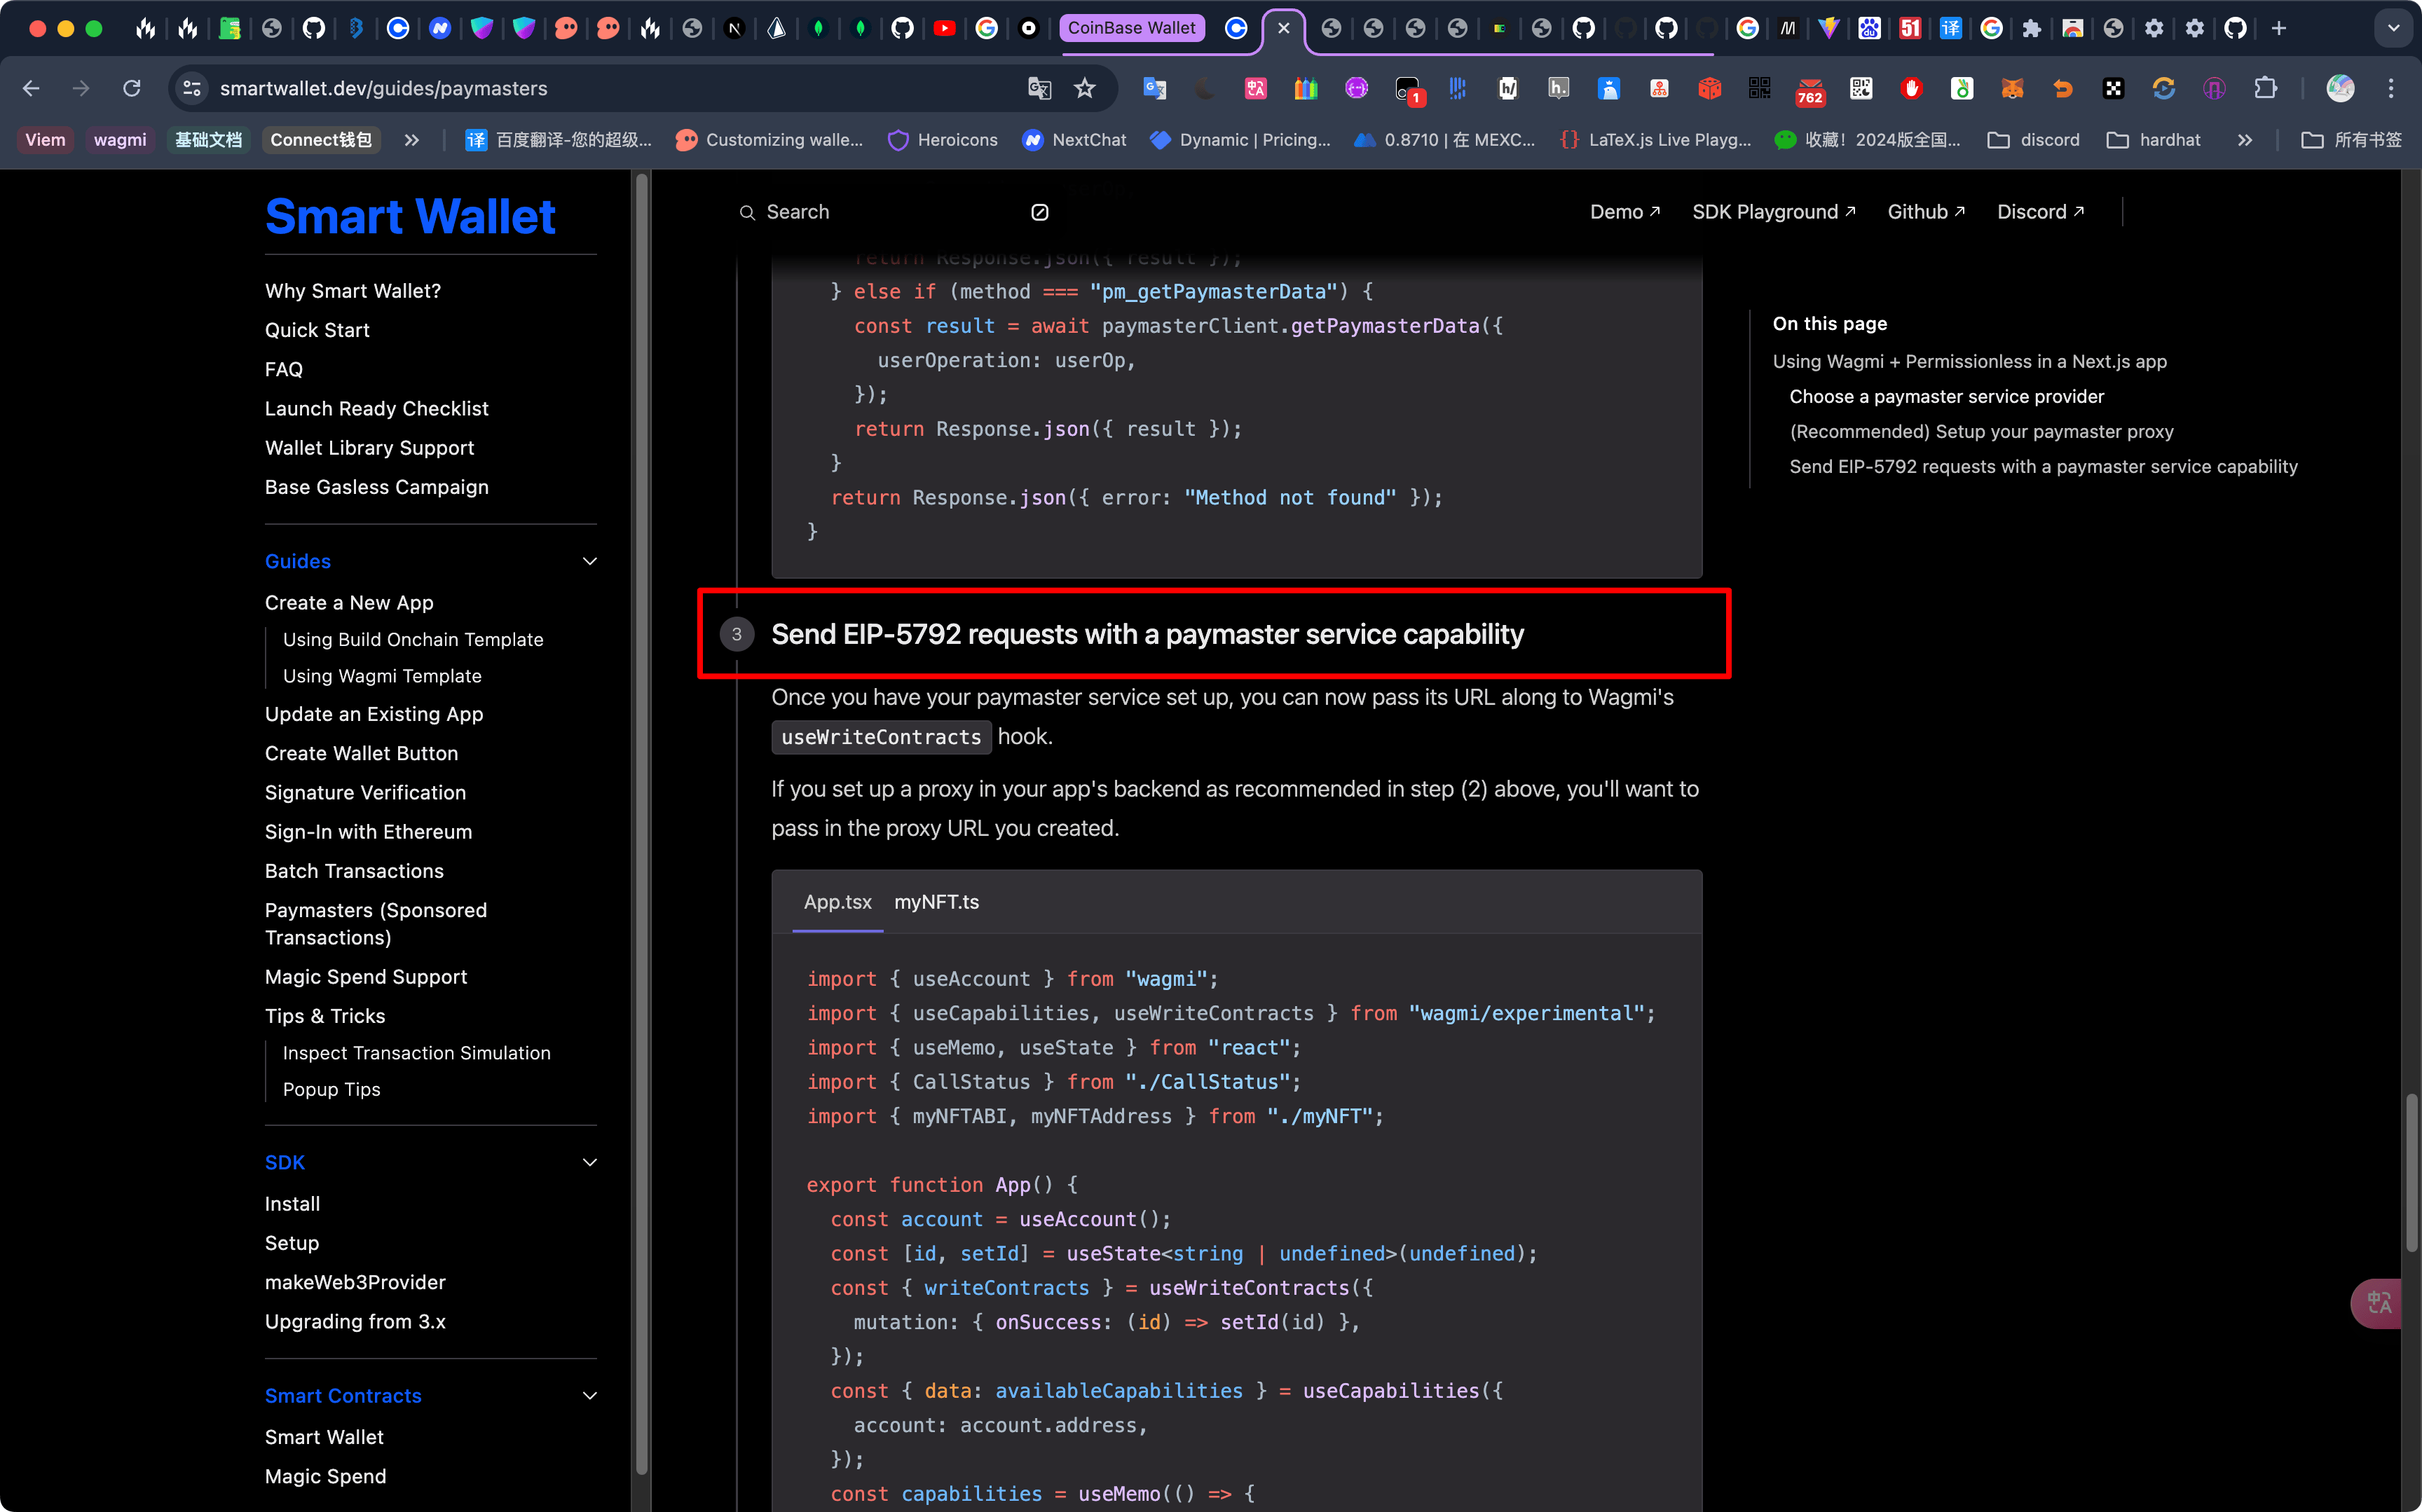Open the FAQ sidebar link
Viewport: 2422px width, 1512px height.
[x=284, y=369]
